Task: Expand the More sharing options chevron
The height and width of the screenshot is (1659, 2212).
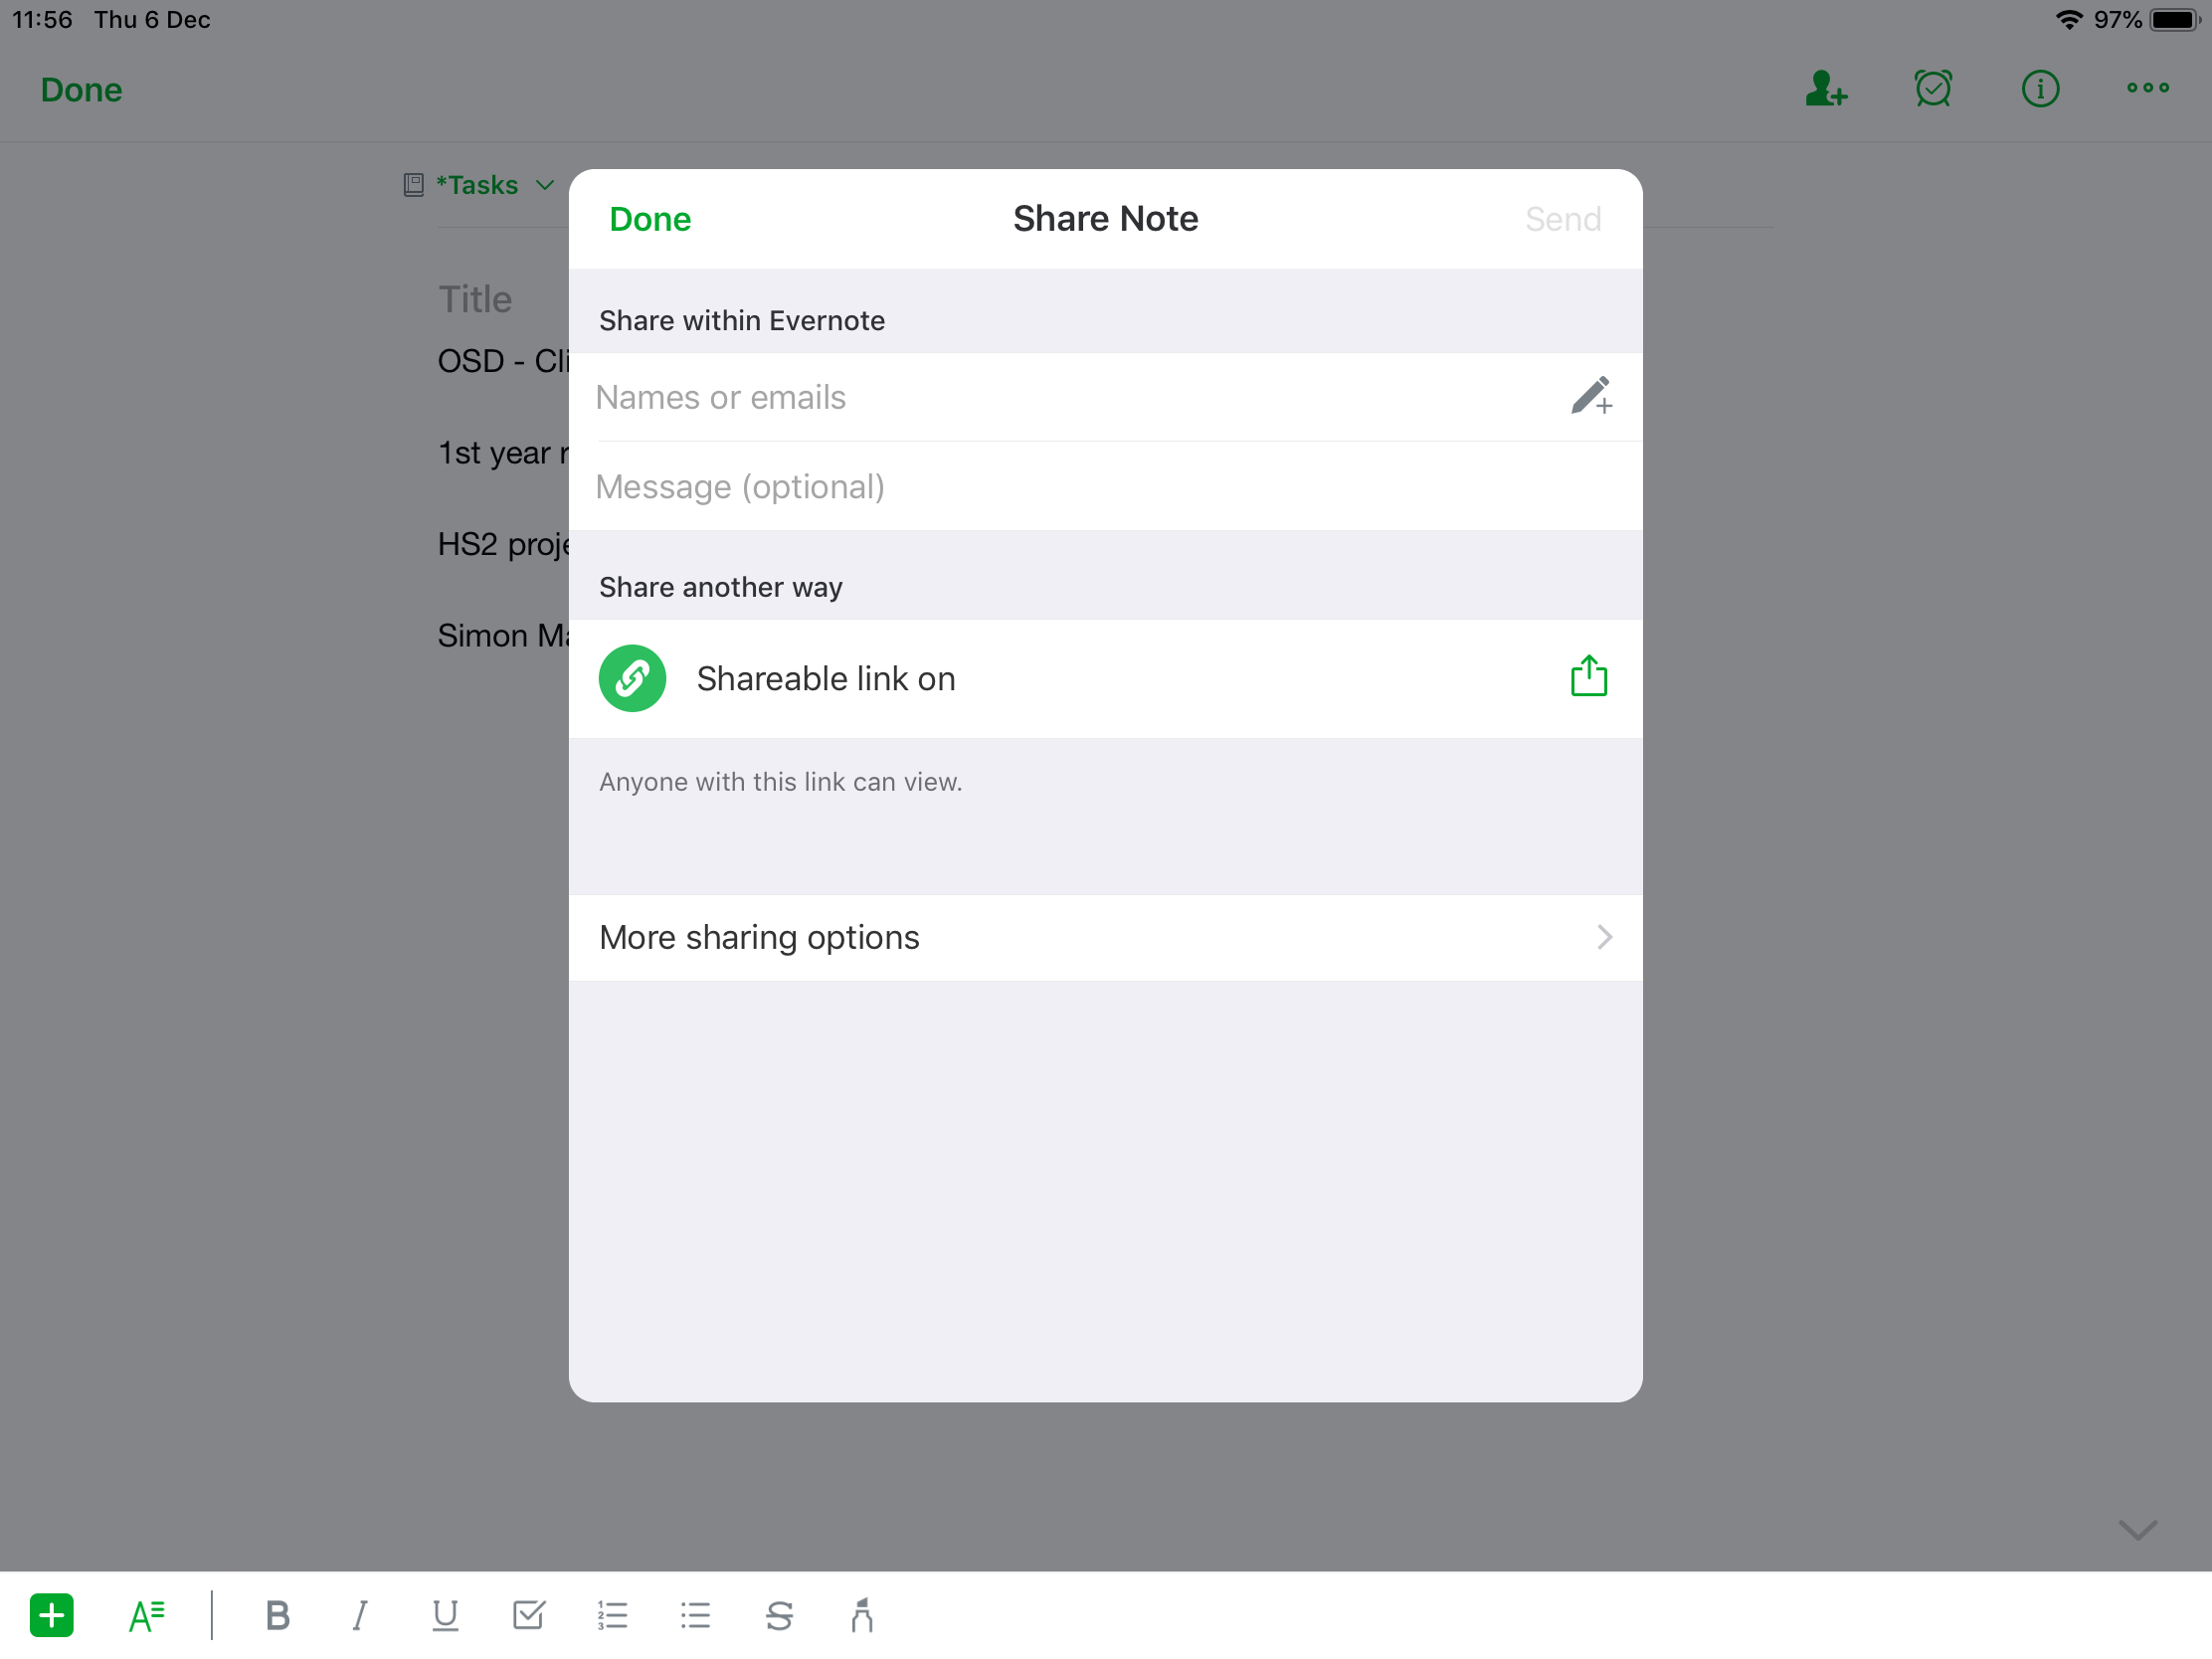Action: 1604,937
